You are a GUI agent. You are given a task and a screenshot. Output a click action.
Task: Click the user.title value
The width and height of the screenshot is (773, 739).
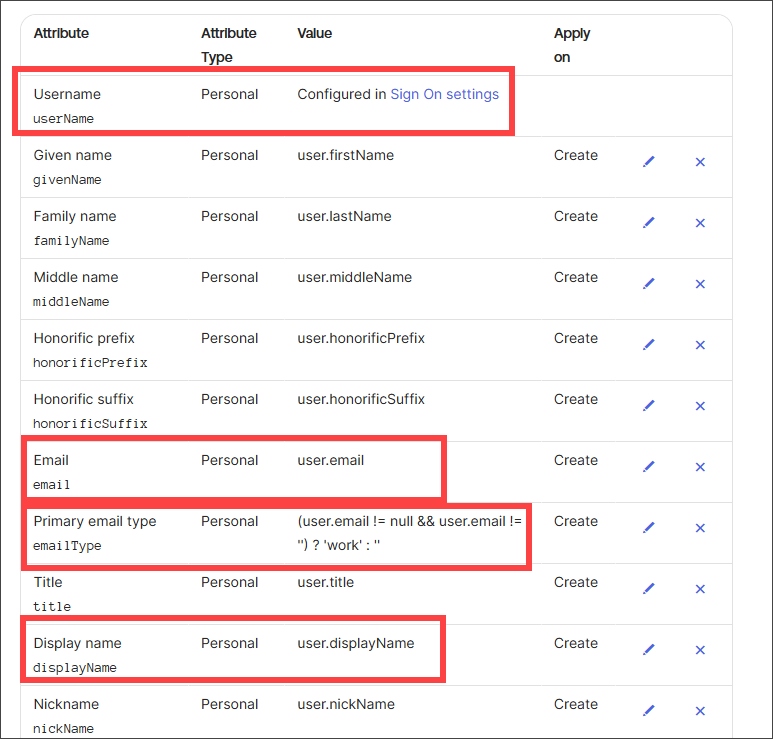(325, 582)
